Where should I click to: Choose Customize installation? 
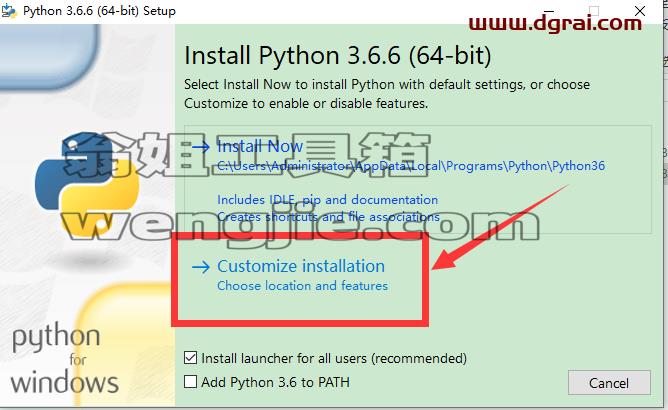coord(301,266)
